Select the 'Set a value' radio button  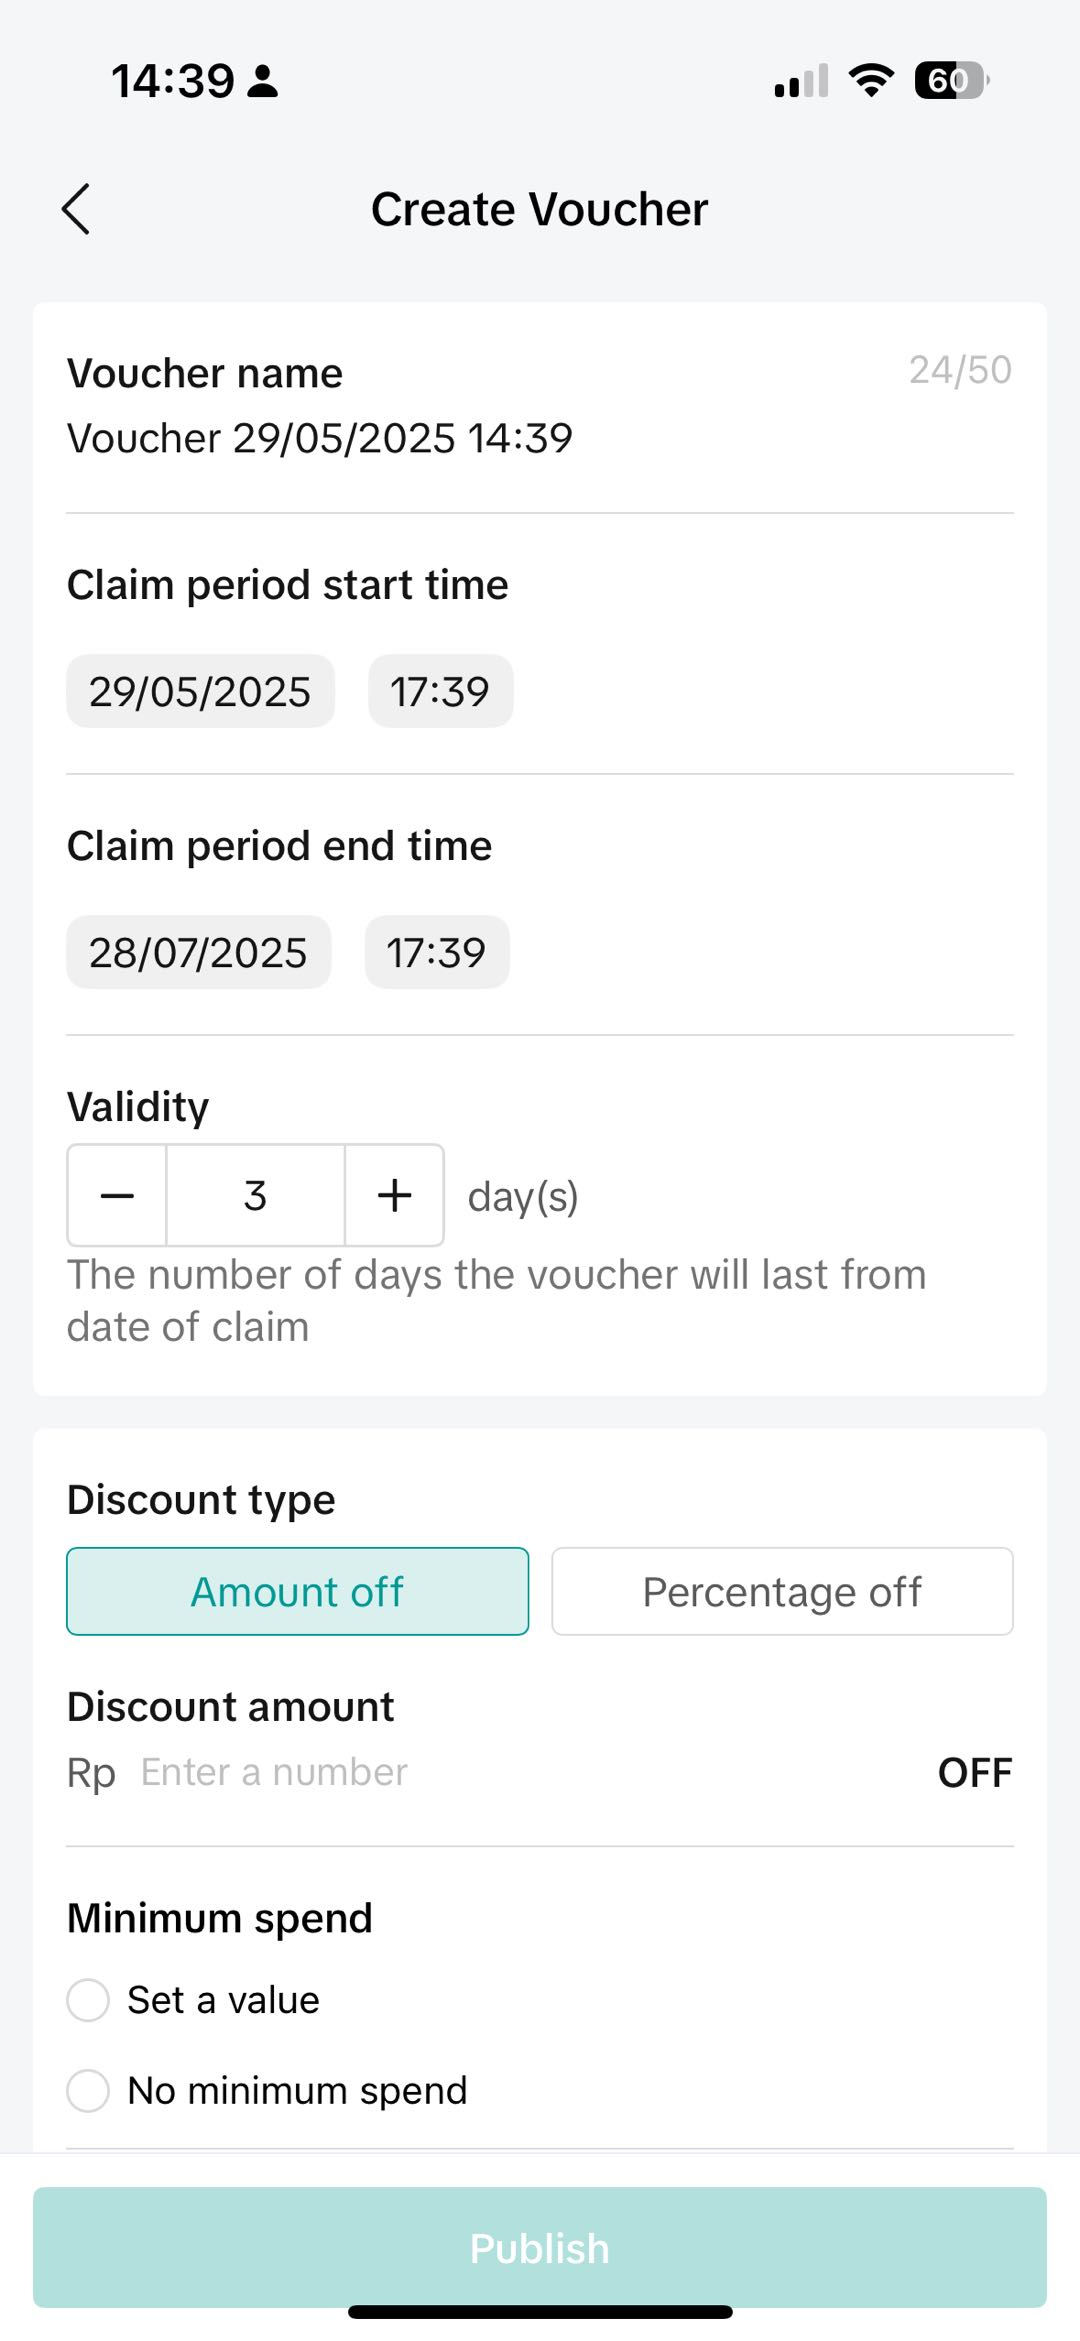tap(88, 2000)
